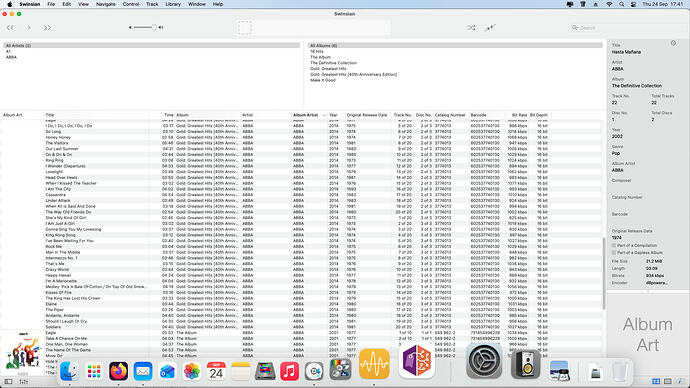Open Spotlight search in the menu bar
690x388 pixels.
click(621, 4)
